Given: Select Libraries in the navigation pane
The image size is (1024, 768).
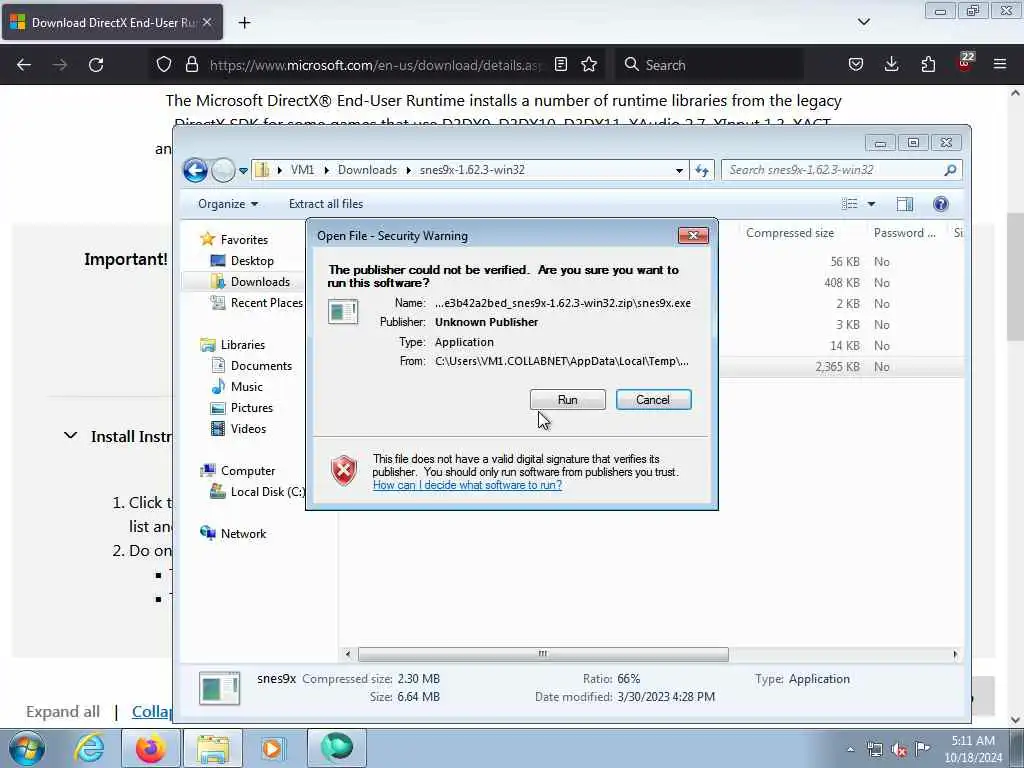Looking at the screenshot, I should tap(242, 345).
